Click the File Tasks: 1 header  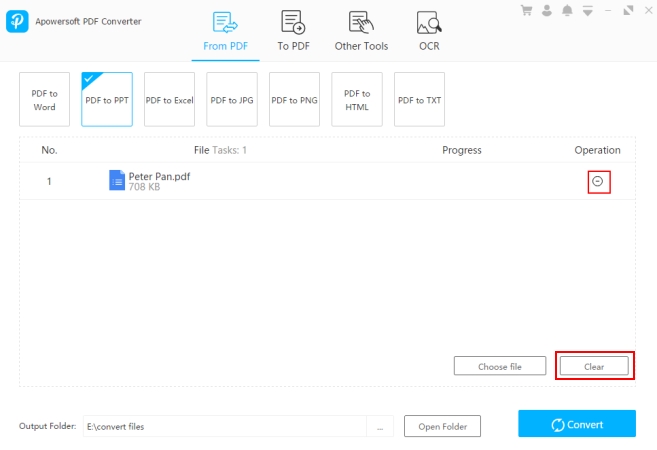pyautogui.click(x=220, y=150)
